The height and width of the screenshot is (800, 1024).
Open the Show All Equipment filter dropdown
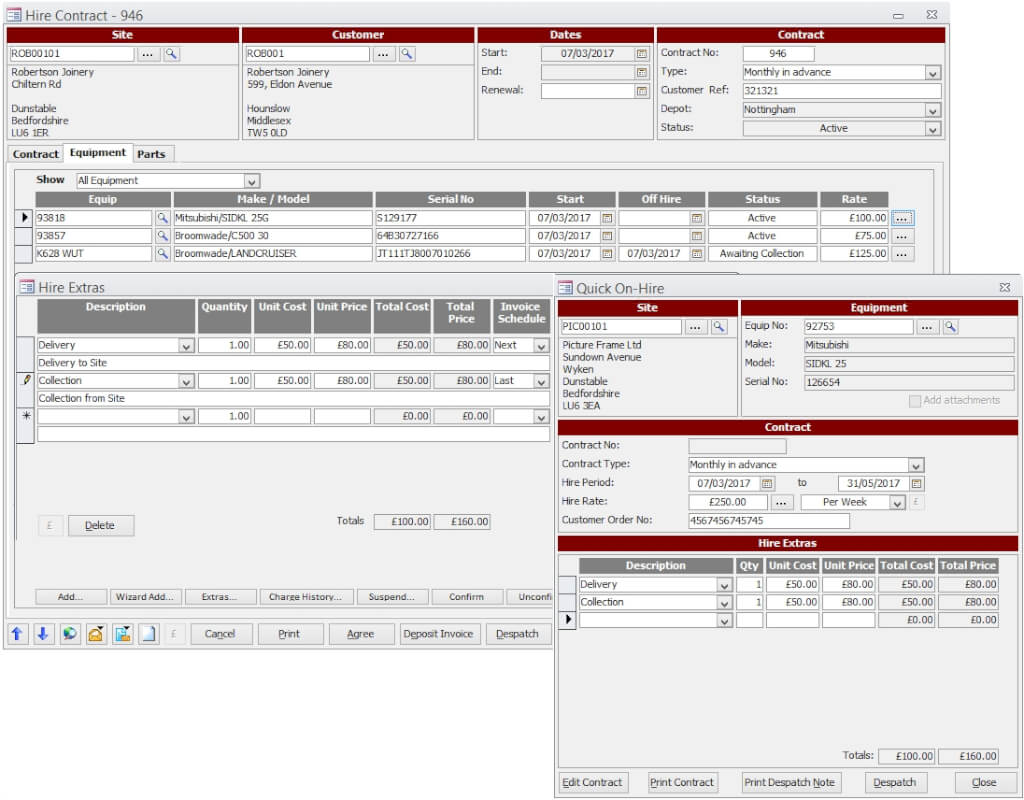coord(250,180)
